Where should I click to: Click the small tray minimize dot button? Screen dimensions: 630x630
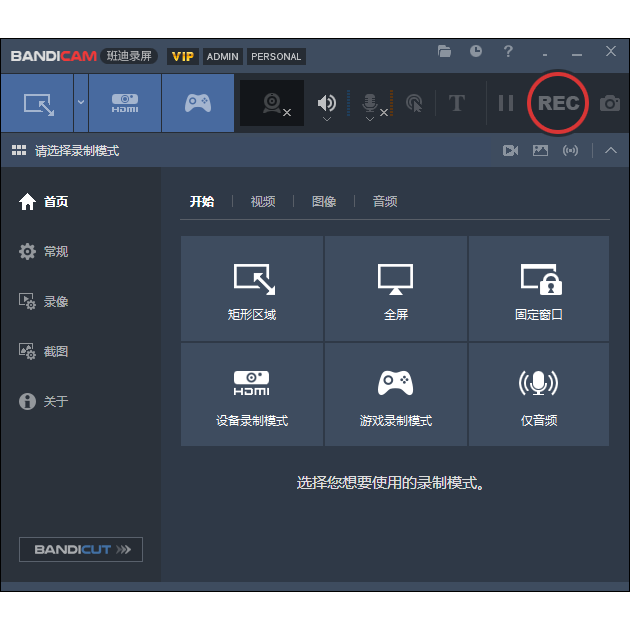tap(545, 55)
